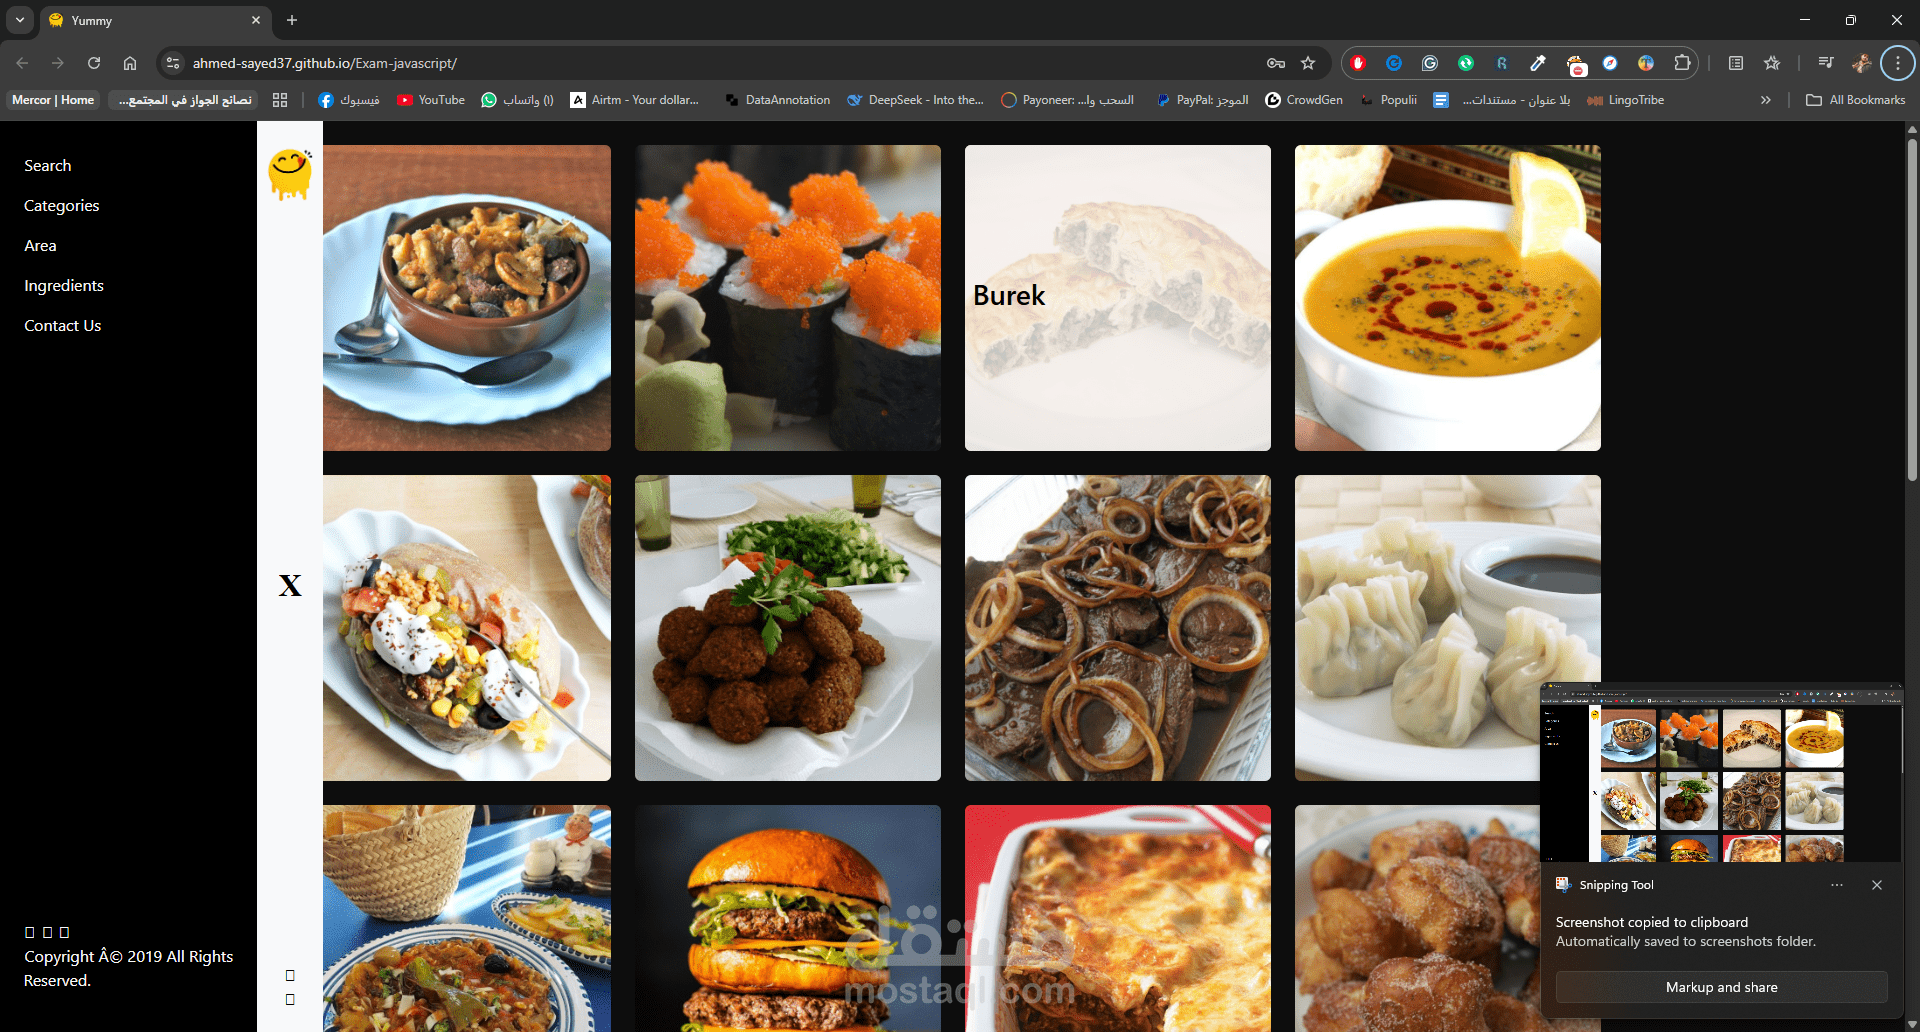Open the Mercor | Home bookmark

click(53, 100)
